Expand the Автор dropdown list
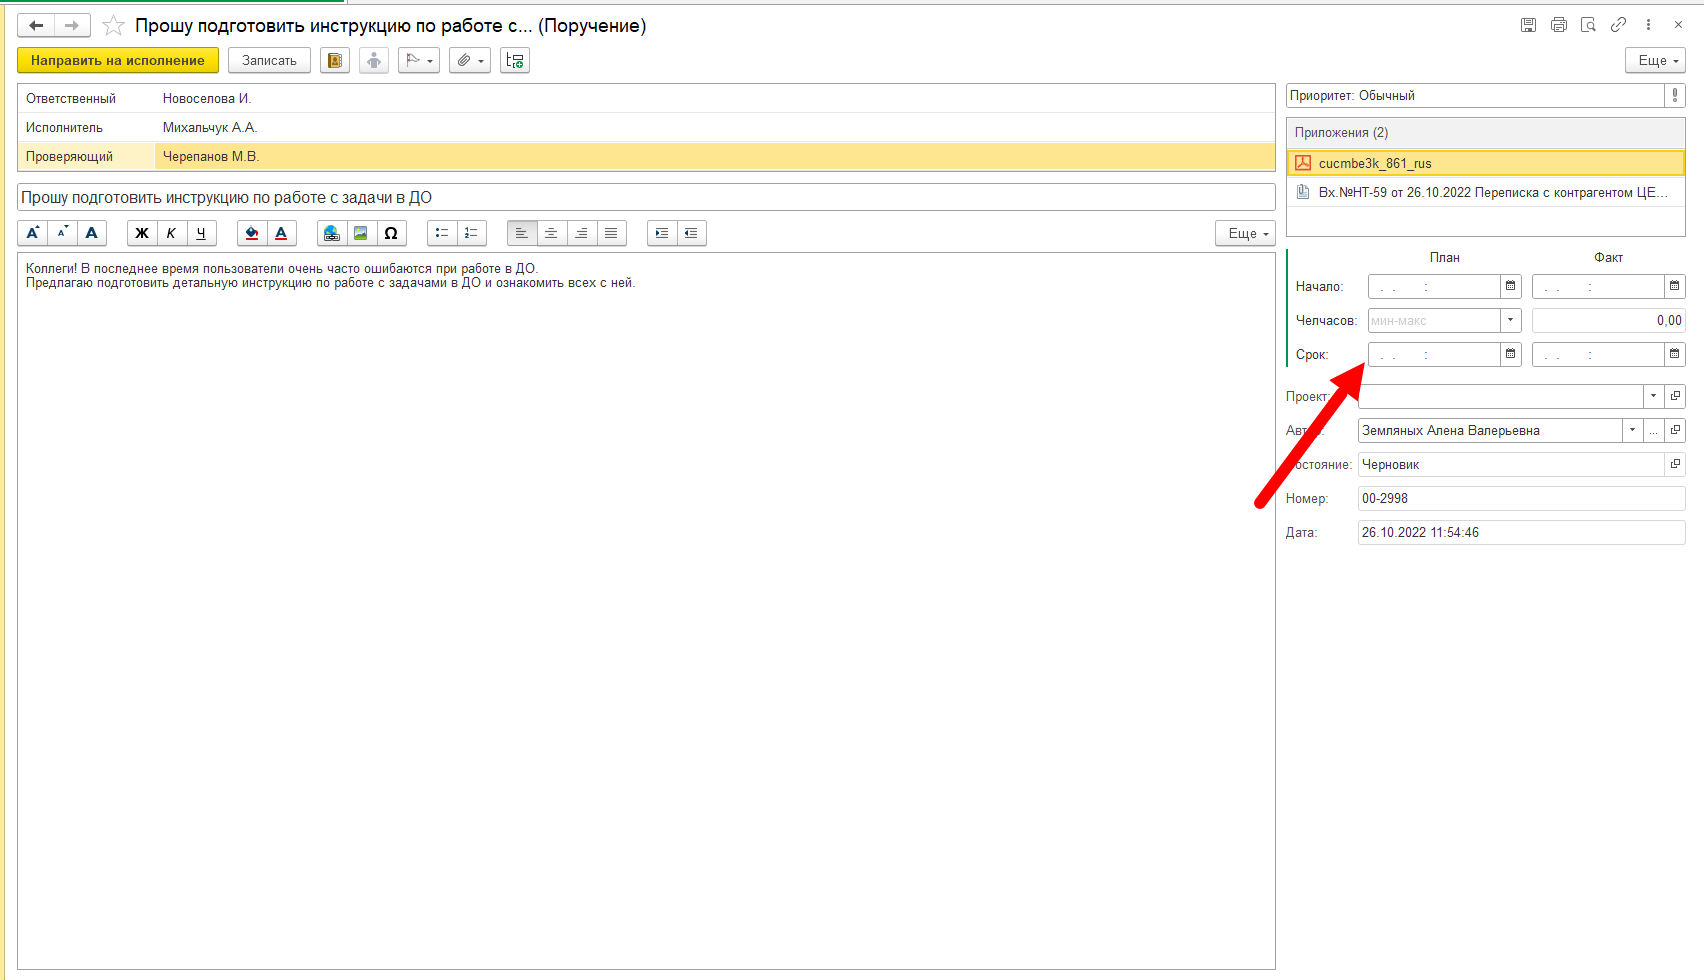The width and height of the screenshot is (1704, 980). [x=1632, y=430]
